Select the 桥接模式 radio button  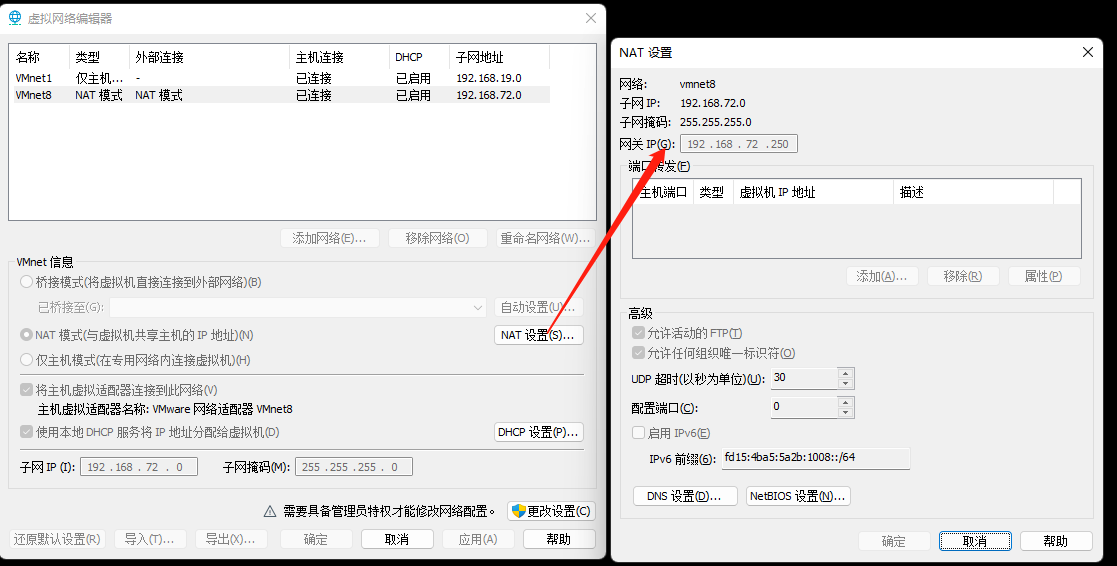27,282
